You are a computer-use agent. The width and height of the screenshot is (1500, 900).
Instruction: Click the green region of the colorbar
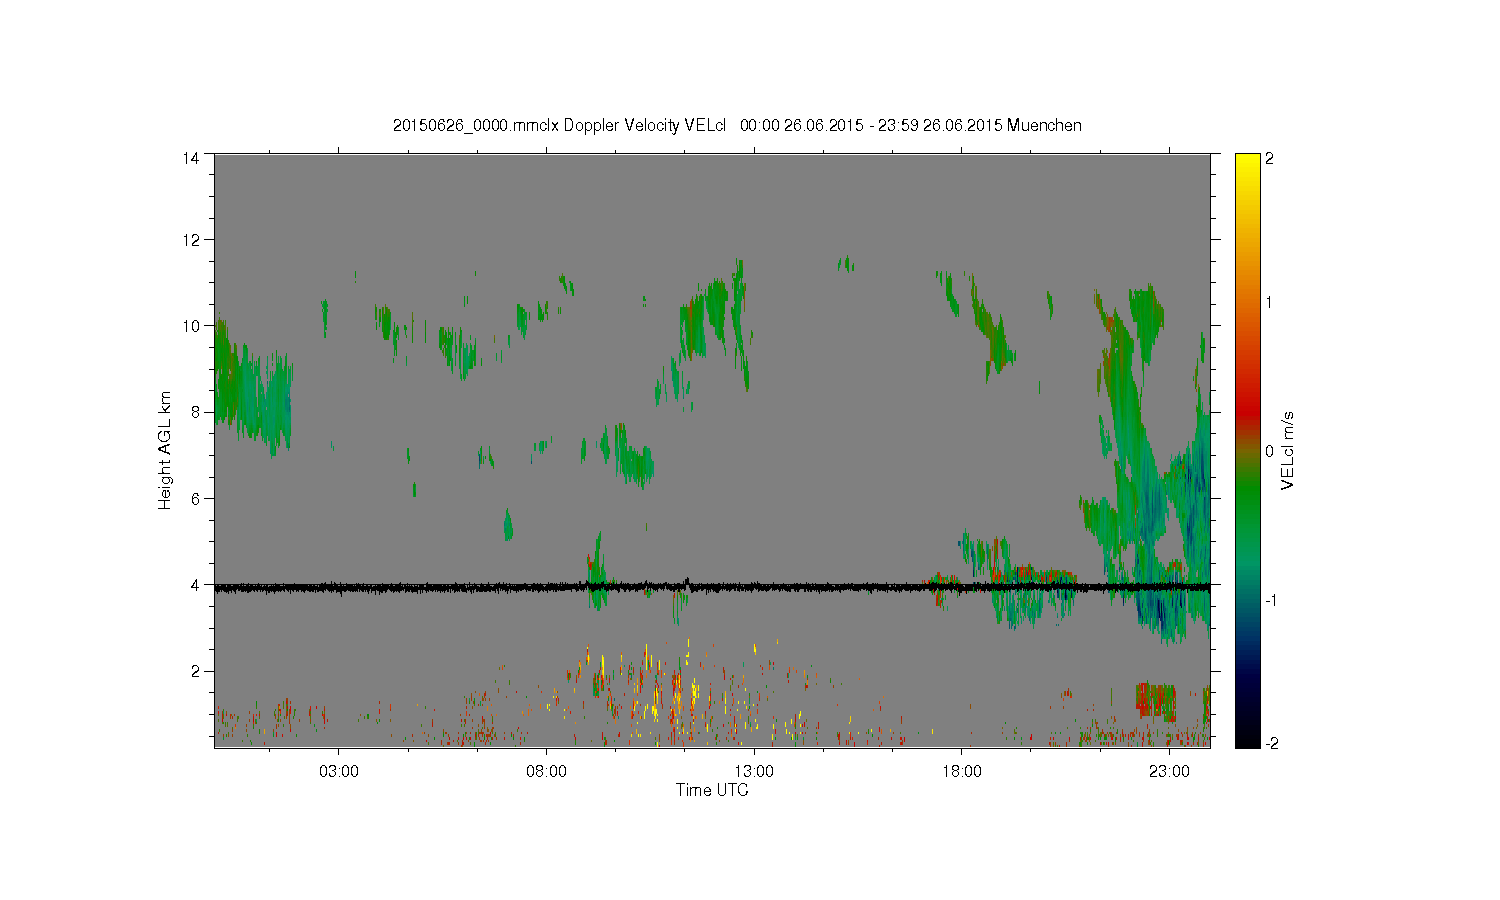[1247, 500]
